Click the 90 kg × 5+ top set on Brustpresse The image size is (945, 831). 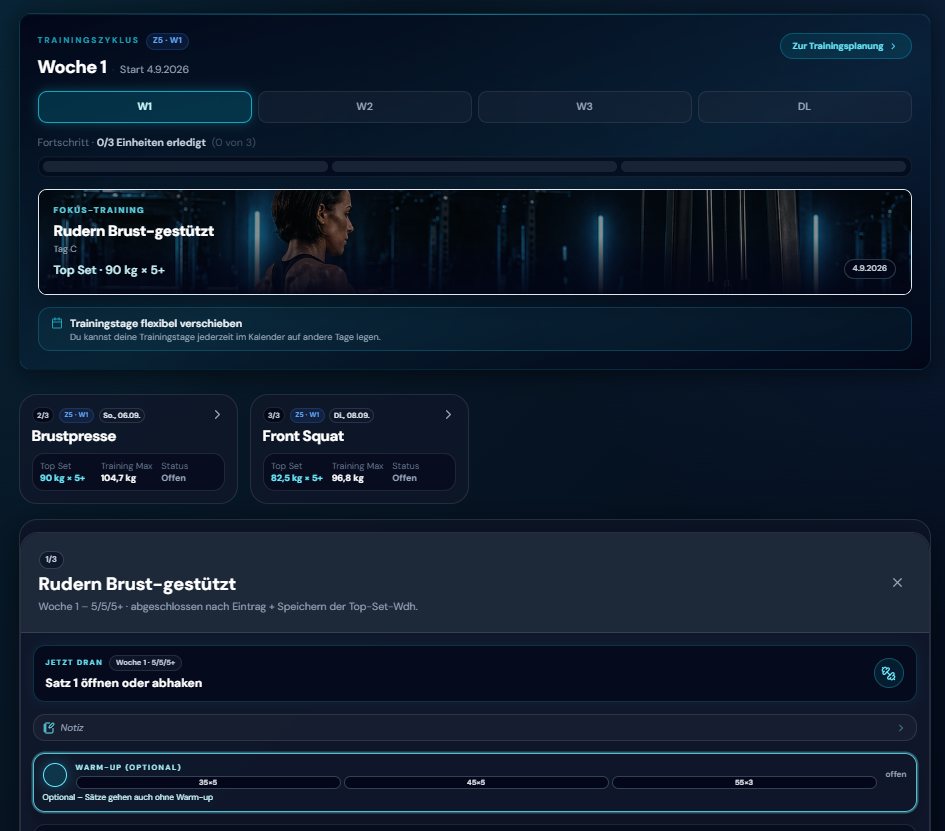click(63, 478)
